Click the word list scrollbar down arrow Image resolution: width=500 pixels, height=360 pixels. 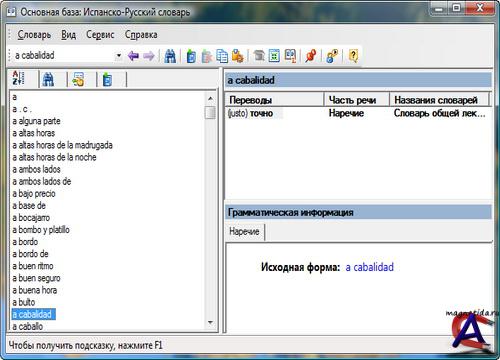pos(210,322)
